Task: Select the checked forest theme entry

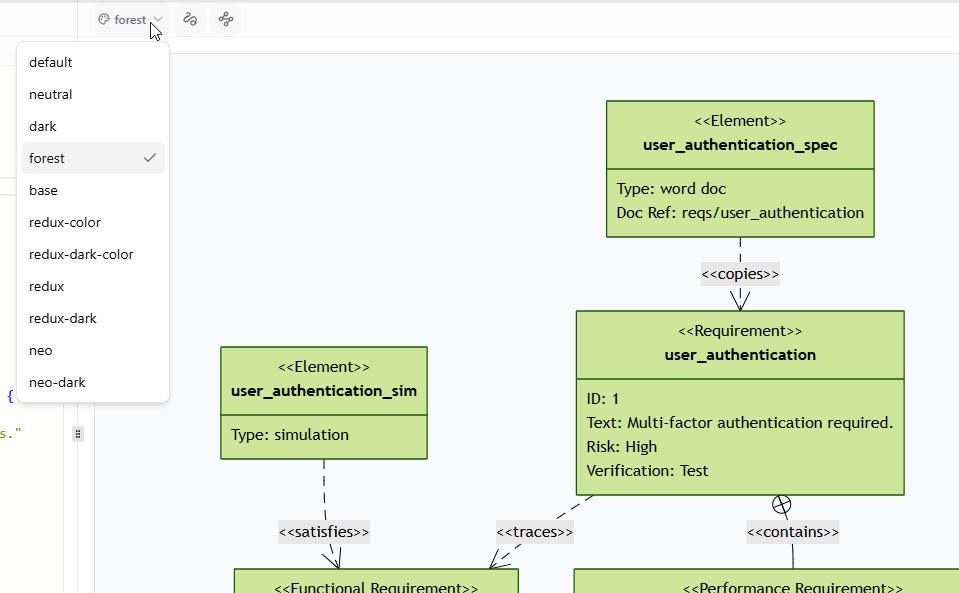Action: (93, 158)
